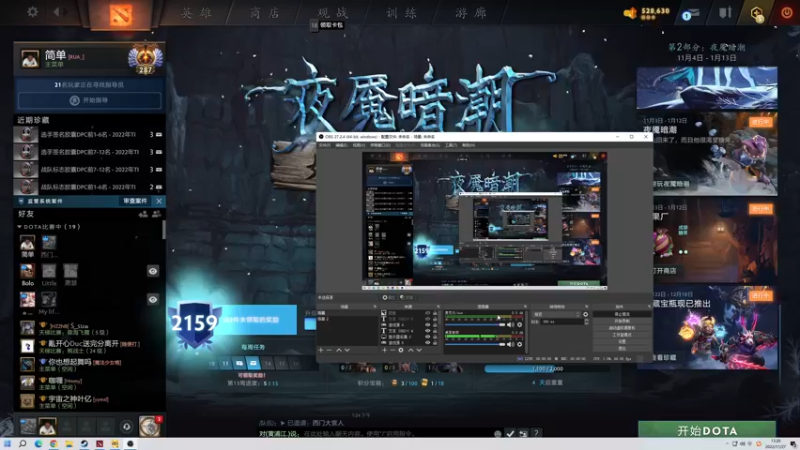Open the first menu in OBS menu bar
The width and height of the screenshot is (800, 450).
tap(324, 145)
